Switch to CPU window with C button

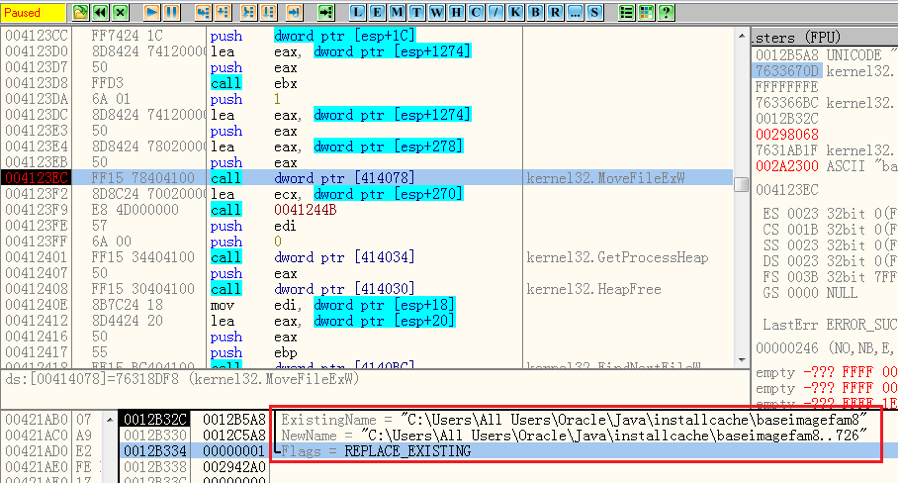pyautogui.click(x=476, y=12)
